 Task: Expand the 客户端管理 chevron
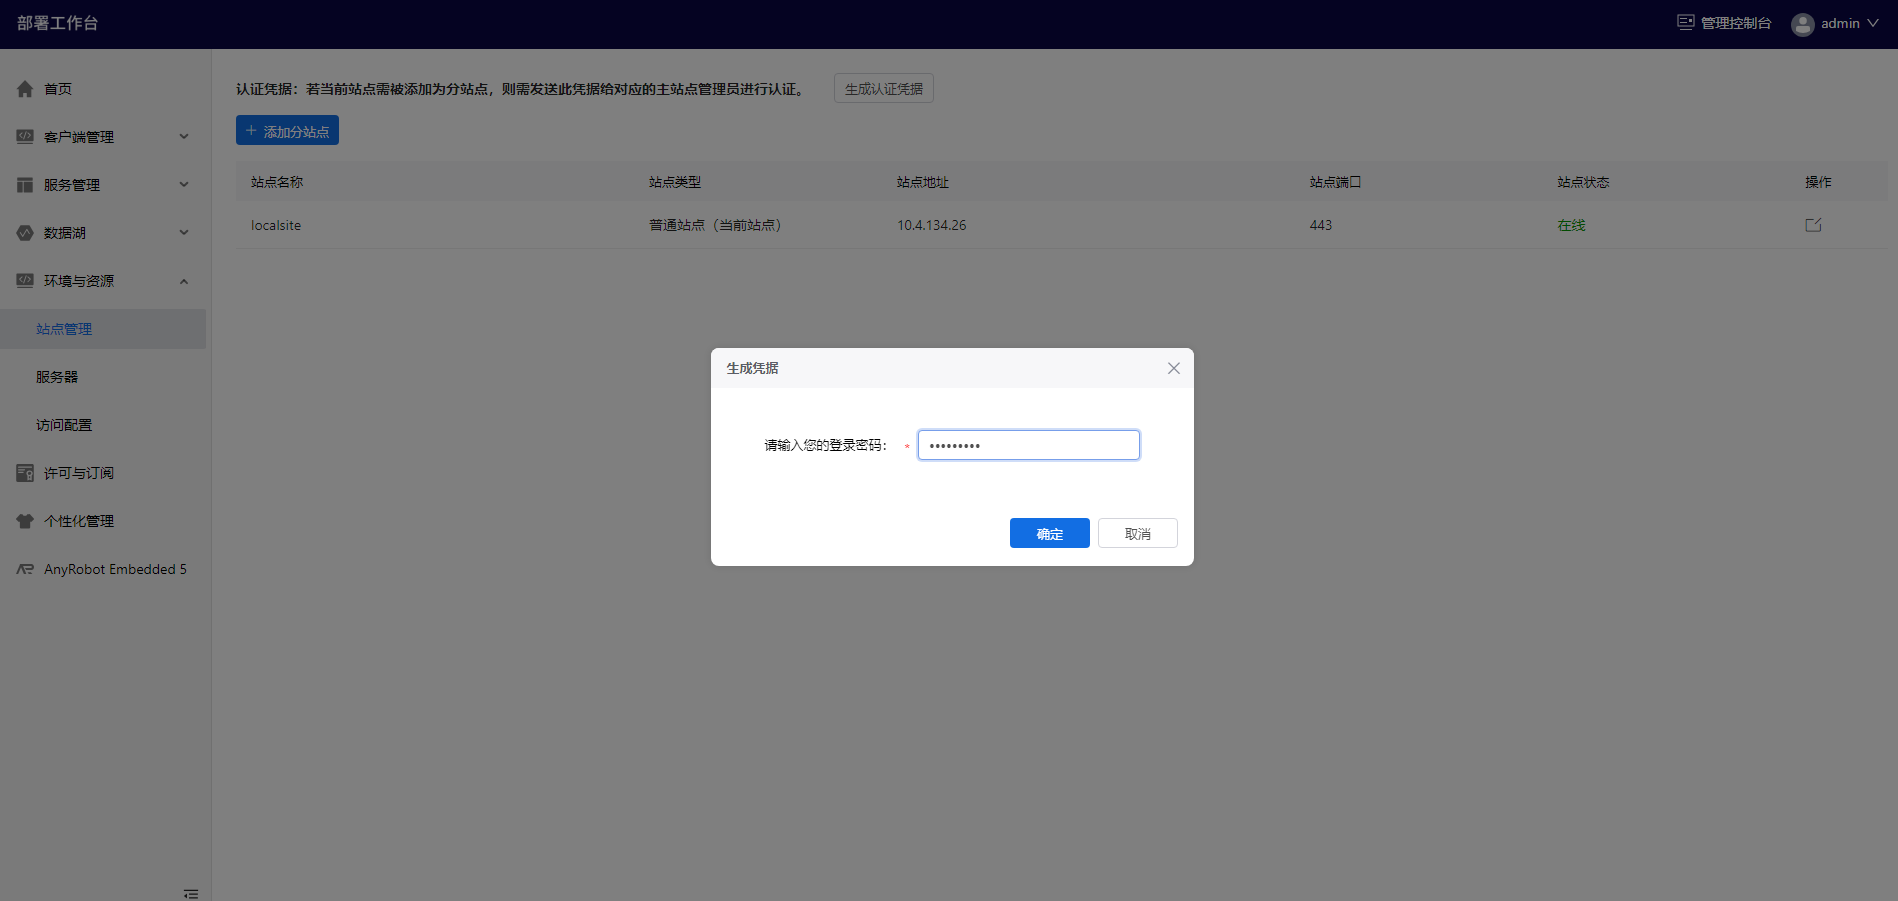tap(184, 136)
